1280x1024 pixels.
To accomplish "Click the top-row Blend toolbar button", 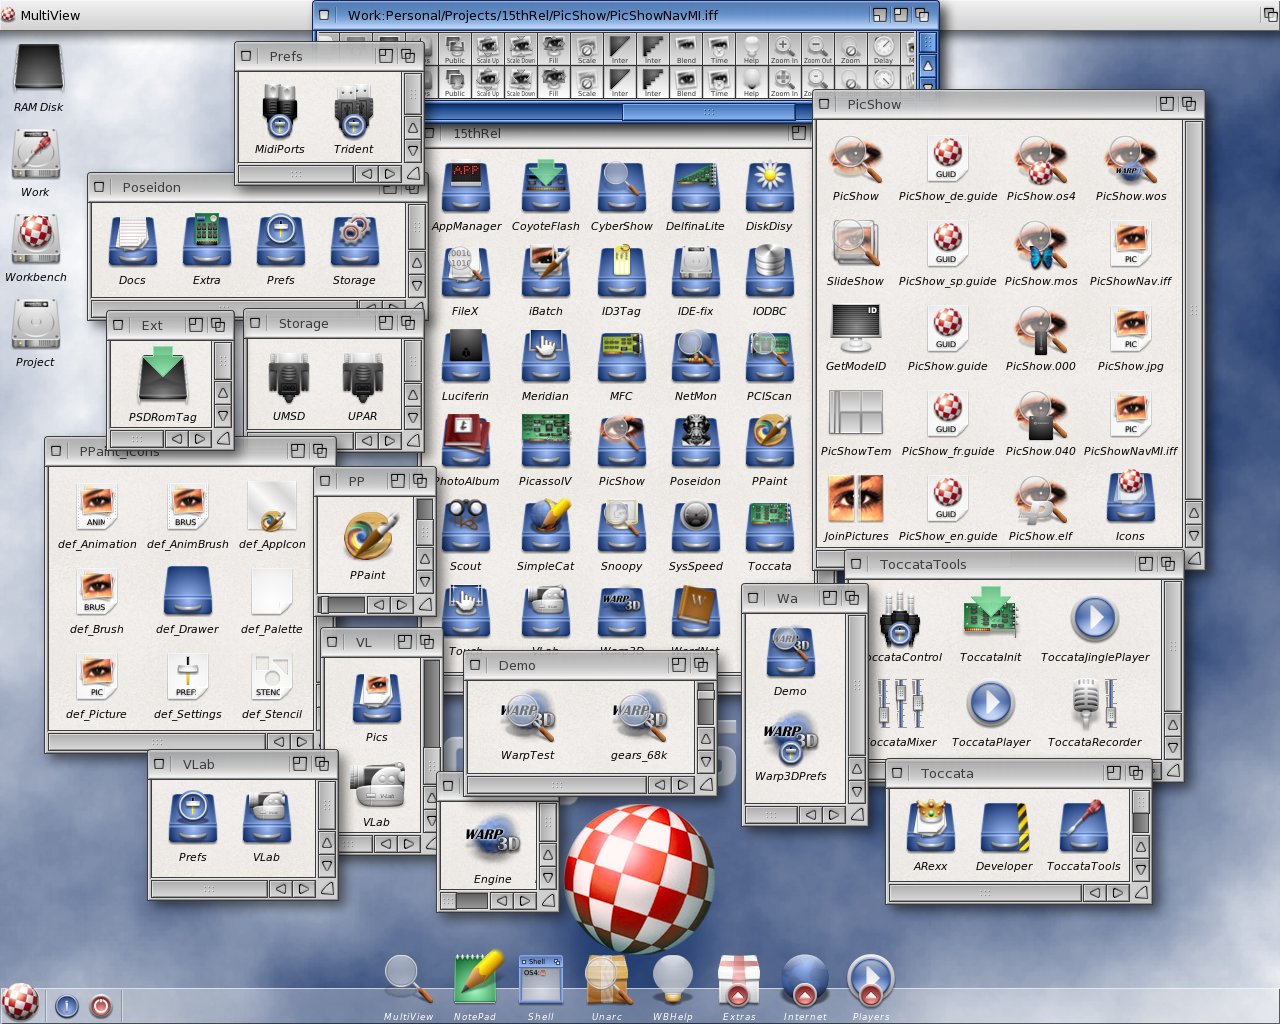I will pyautogui.click(x=686, y=48).
